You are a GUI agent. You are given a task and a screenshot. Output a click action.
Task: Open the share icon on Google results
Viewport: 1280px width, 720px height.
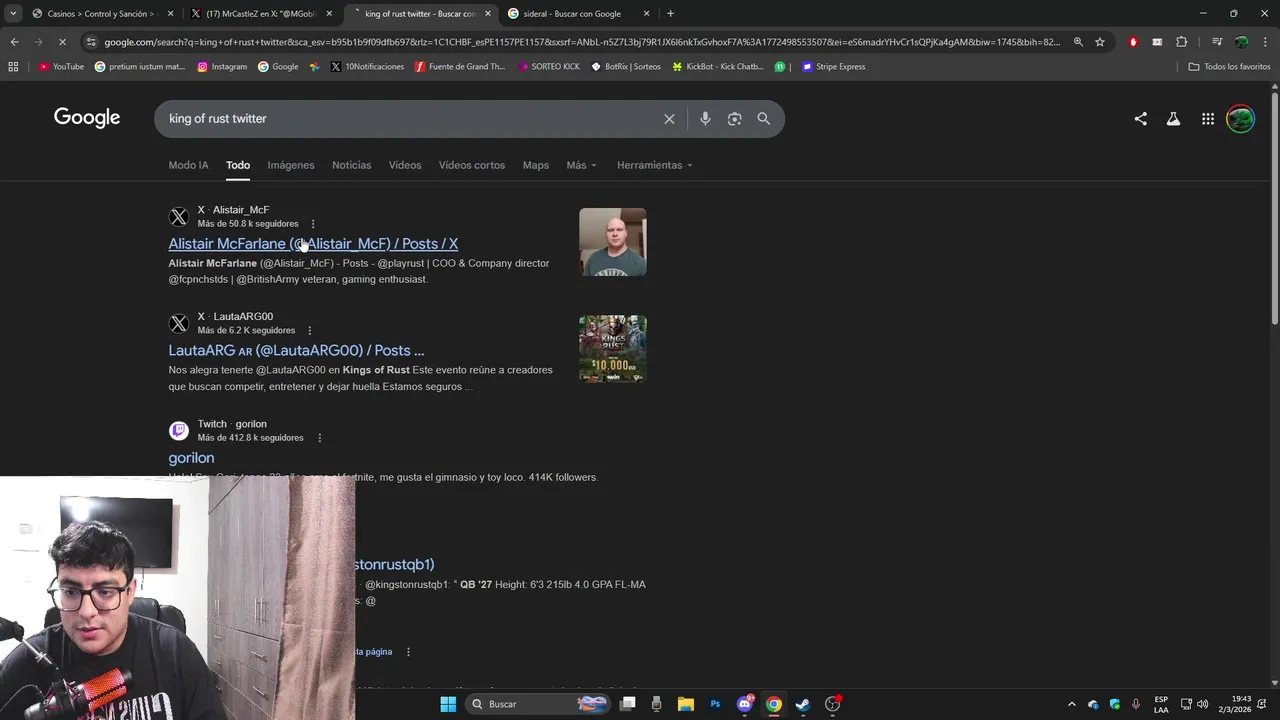1140,119
